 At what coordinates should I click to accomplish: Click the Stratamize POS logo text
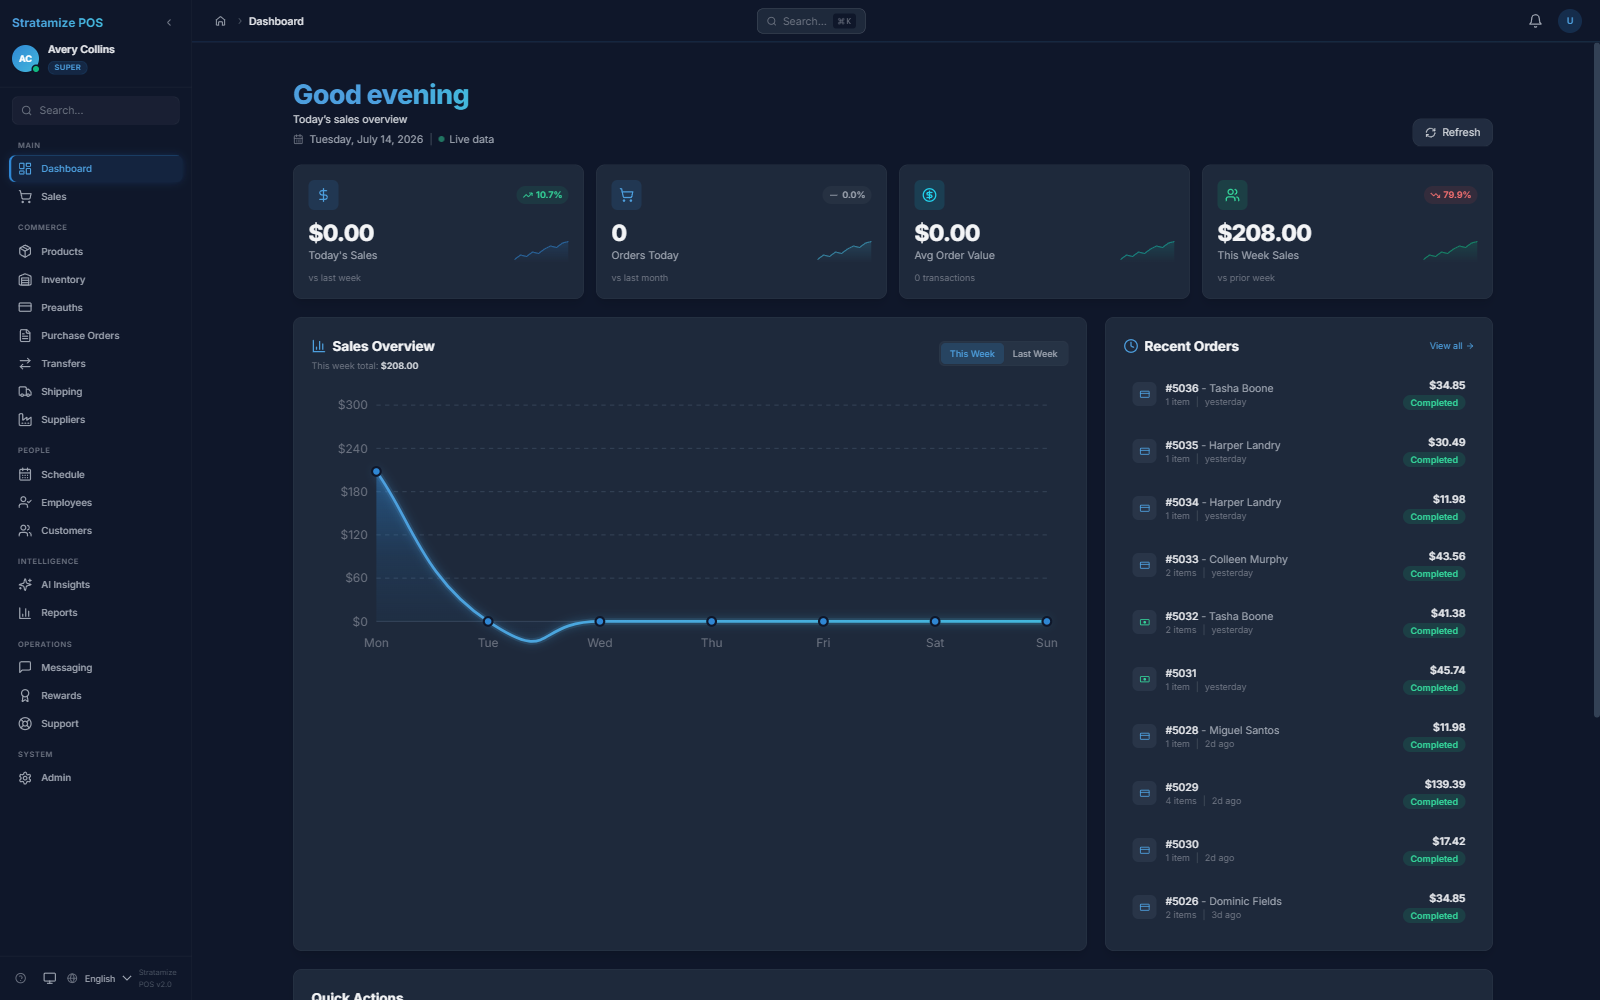pyautogui.click(x=57, y=22)
